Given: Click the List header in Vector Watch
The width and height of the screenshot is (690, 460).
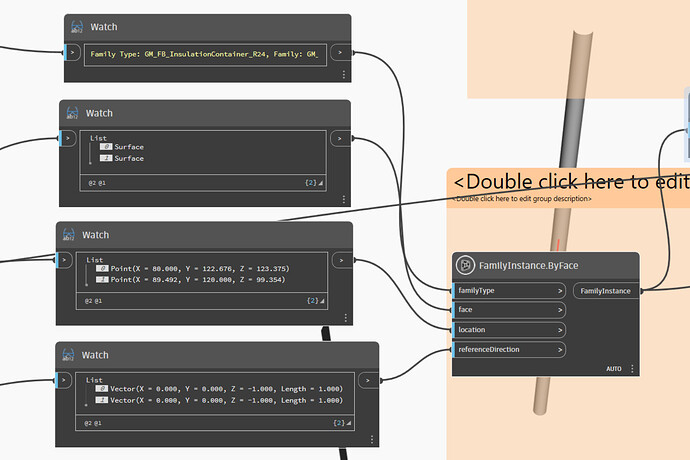Looking at the screenshot, I should tap(94, 380).
